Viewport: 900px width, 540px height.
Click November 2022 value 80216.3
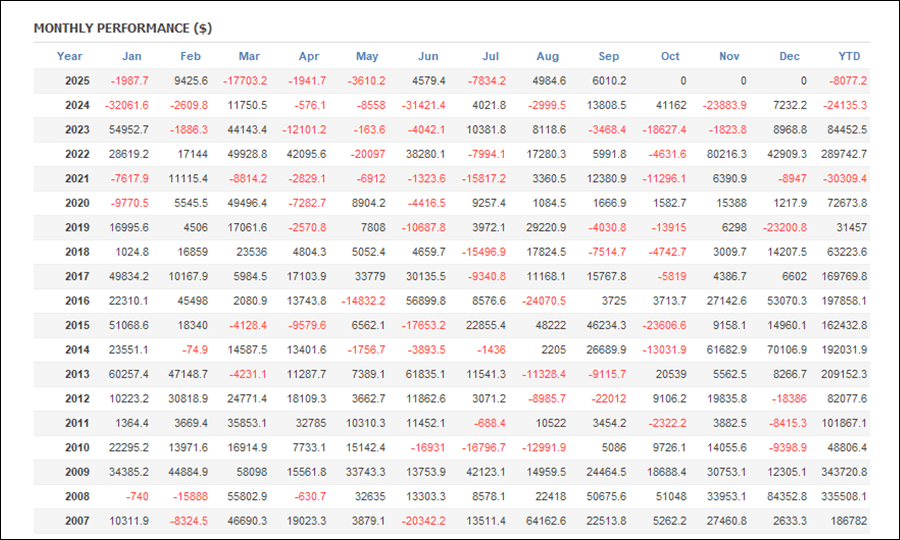[723, 155]
